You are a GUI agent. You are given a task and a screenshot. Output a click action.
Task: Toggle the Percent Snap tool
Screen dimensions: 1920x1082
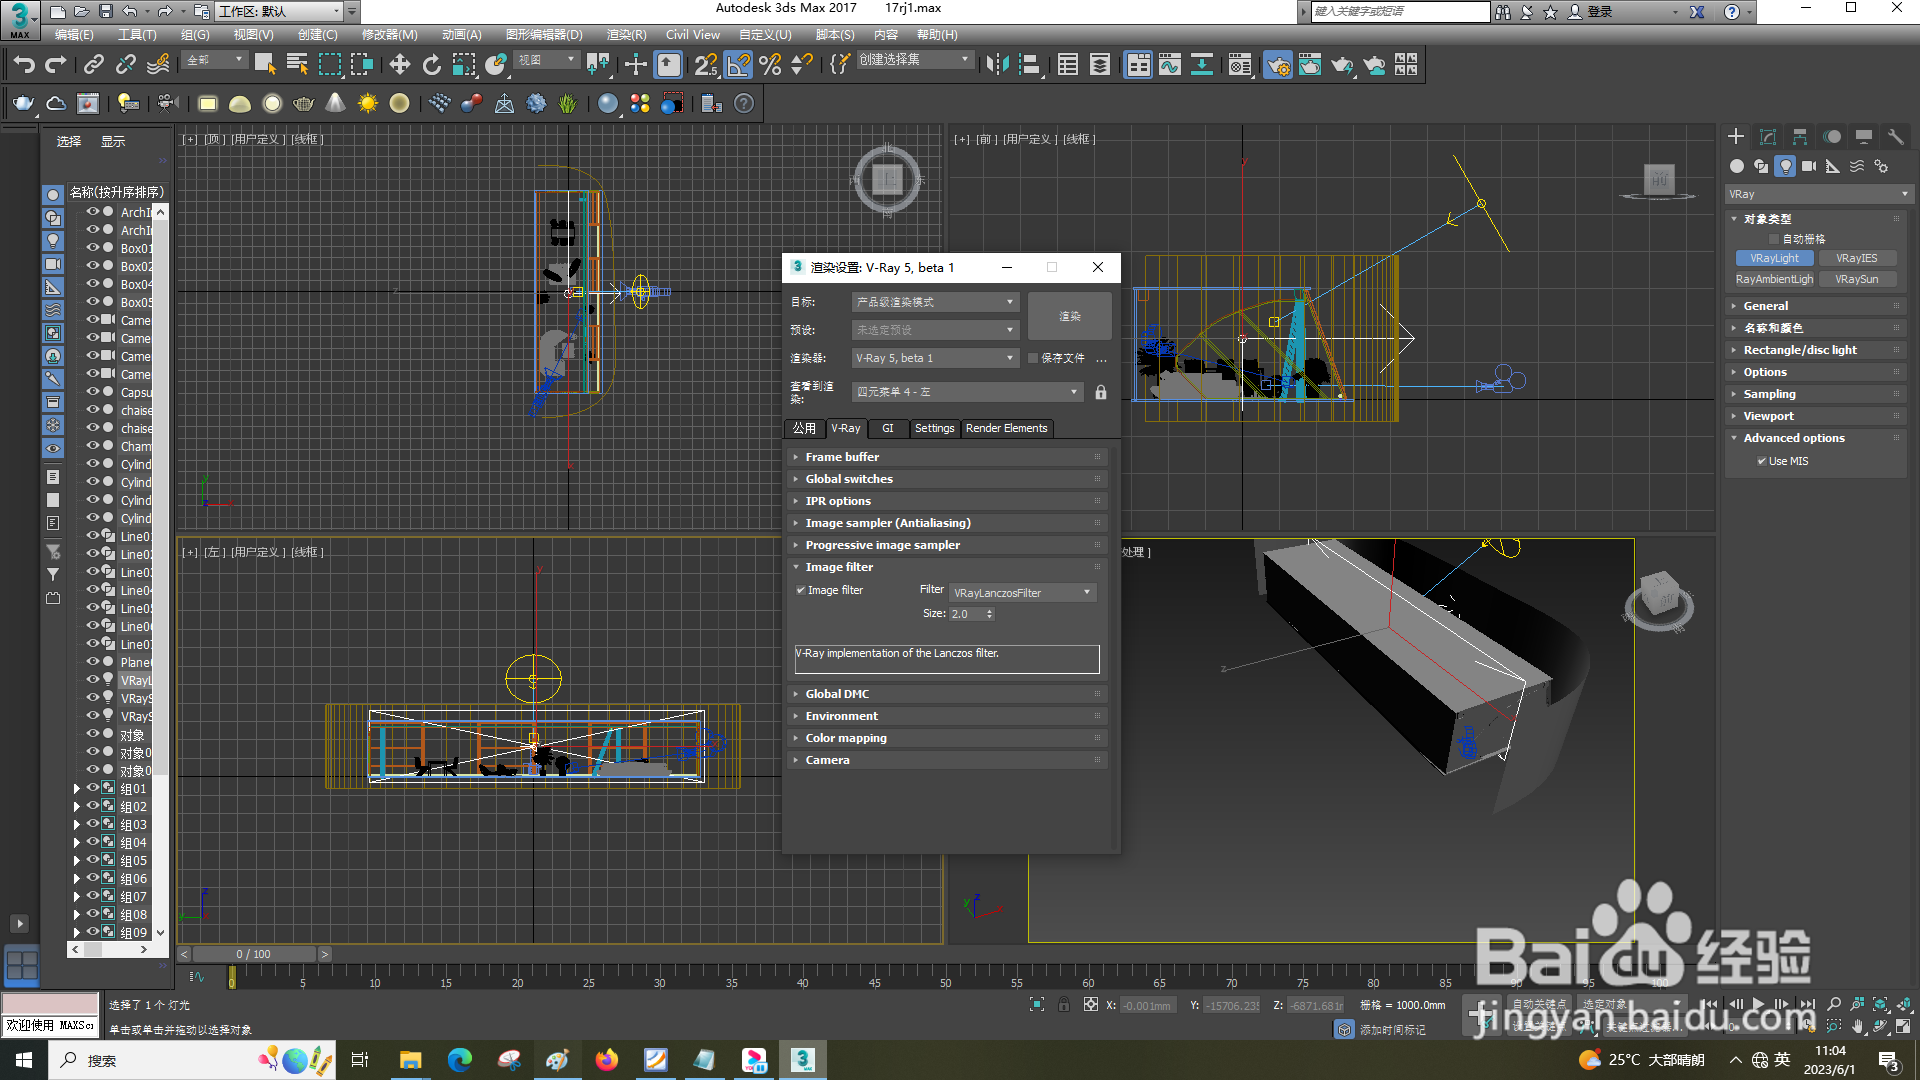click(770, 65)
